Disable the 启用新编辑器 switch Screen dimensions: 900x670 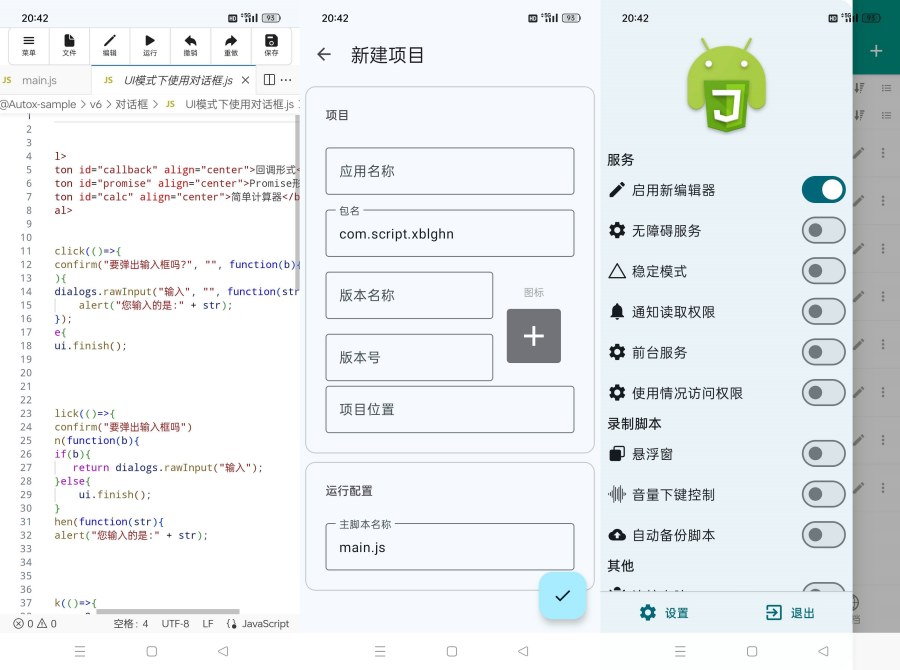pyautogui.click(x=823, y=190)
